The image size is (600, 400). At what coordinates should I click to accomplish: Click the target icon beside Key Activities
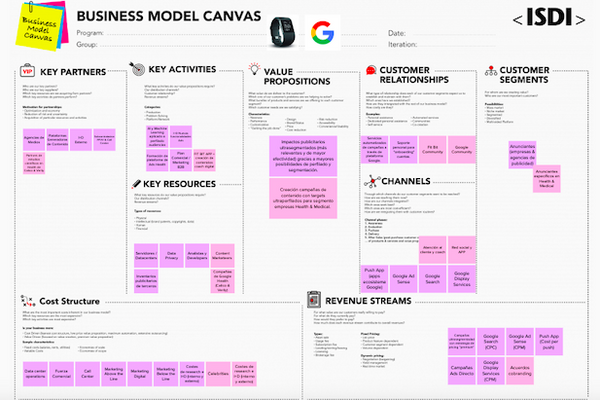click(x=138, y=71)
